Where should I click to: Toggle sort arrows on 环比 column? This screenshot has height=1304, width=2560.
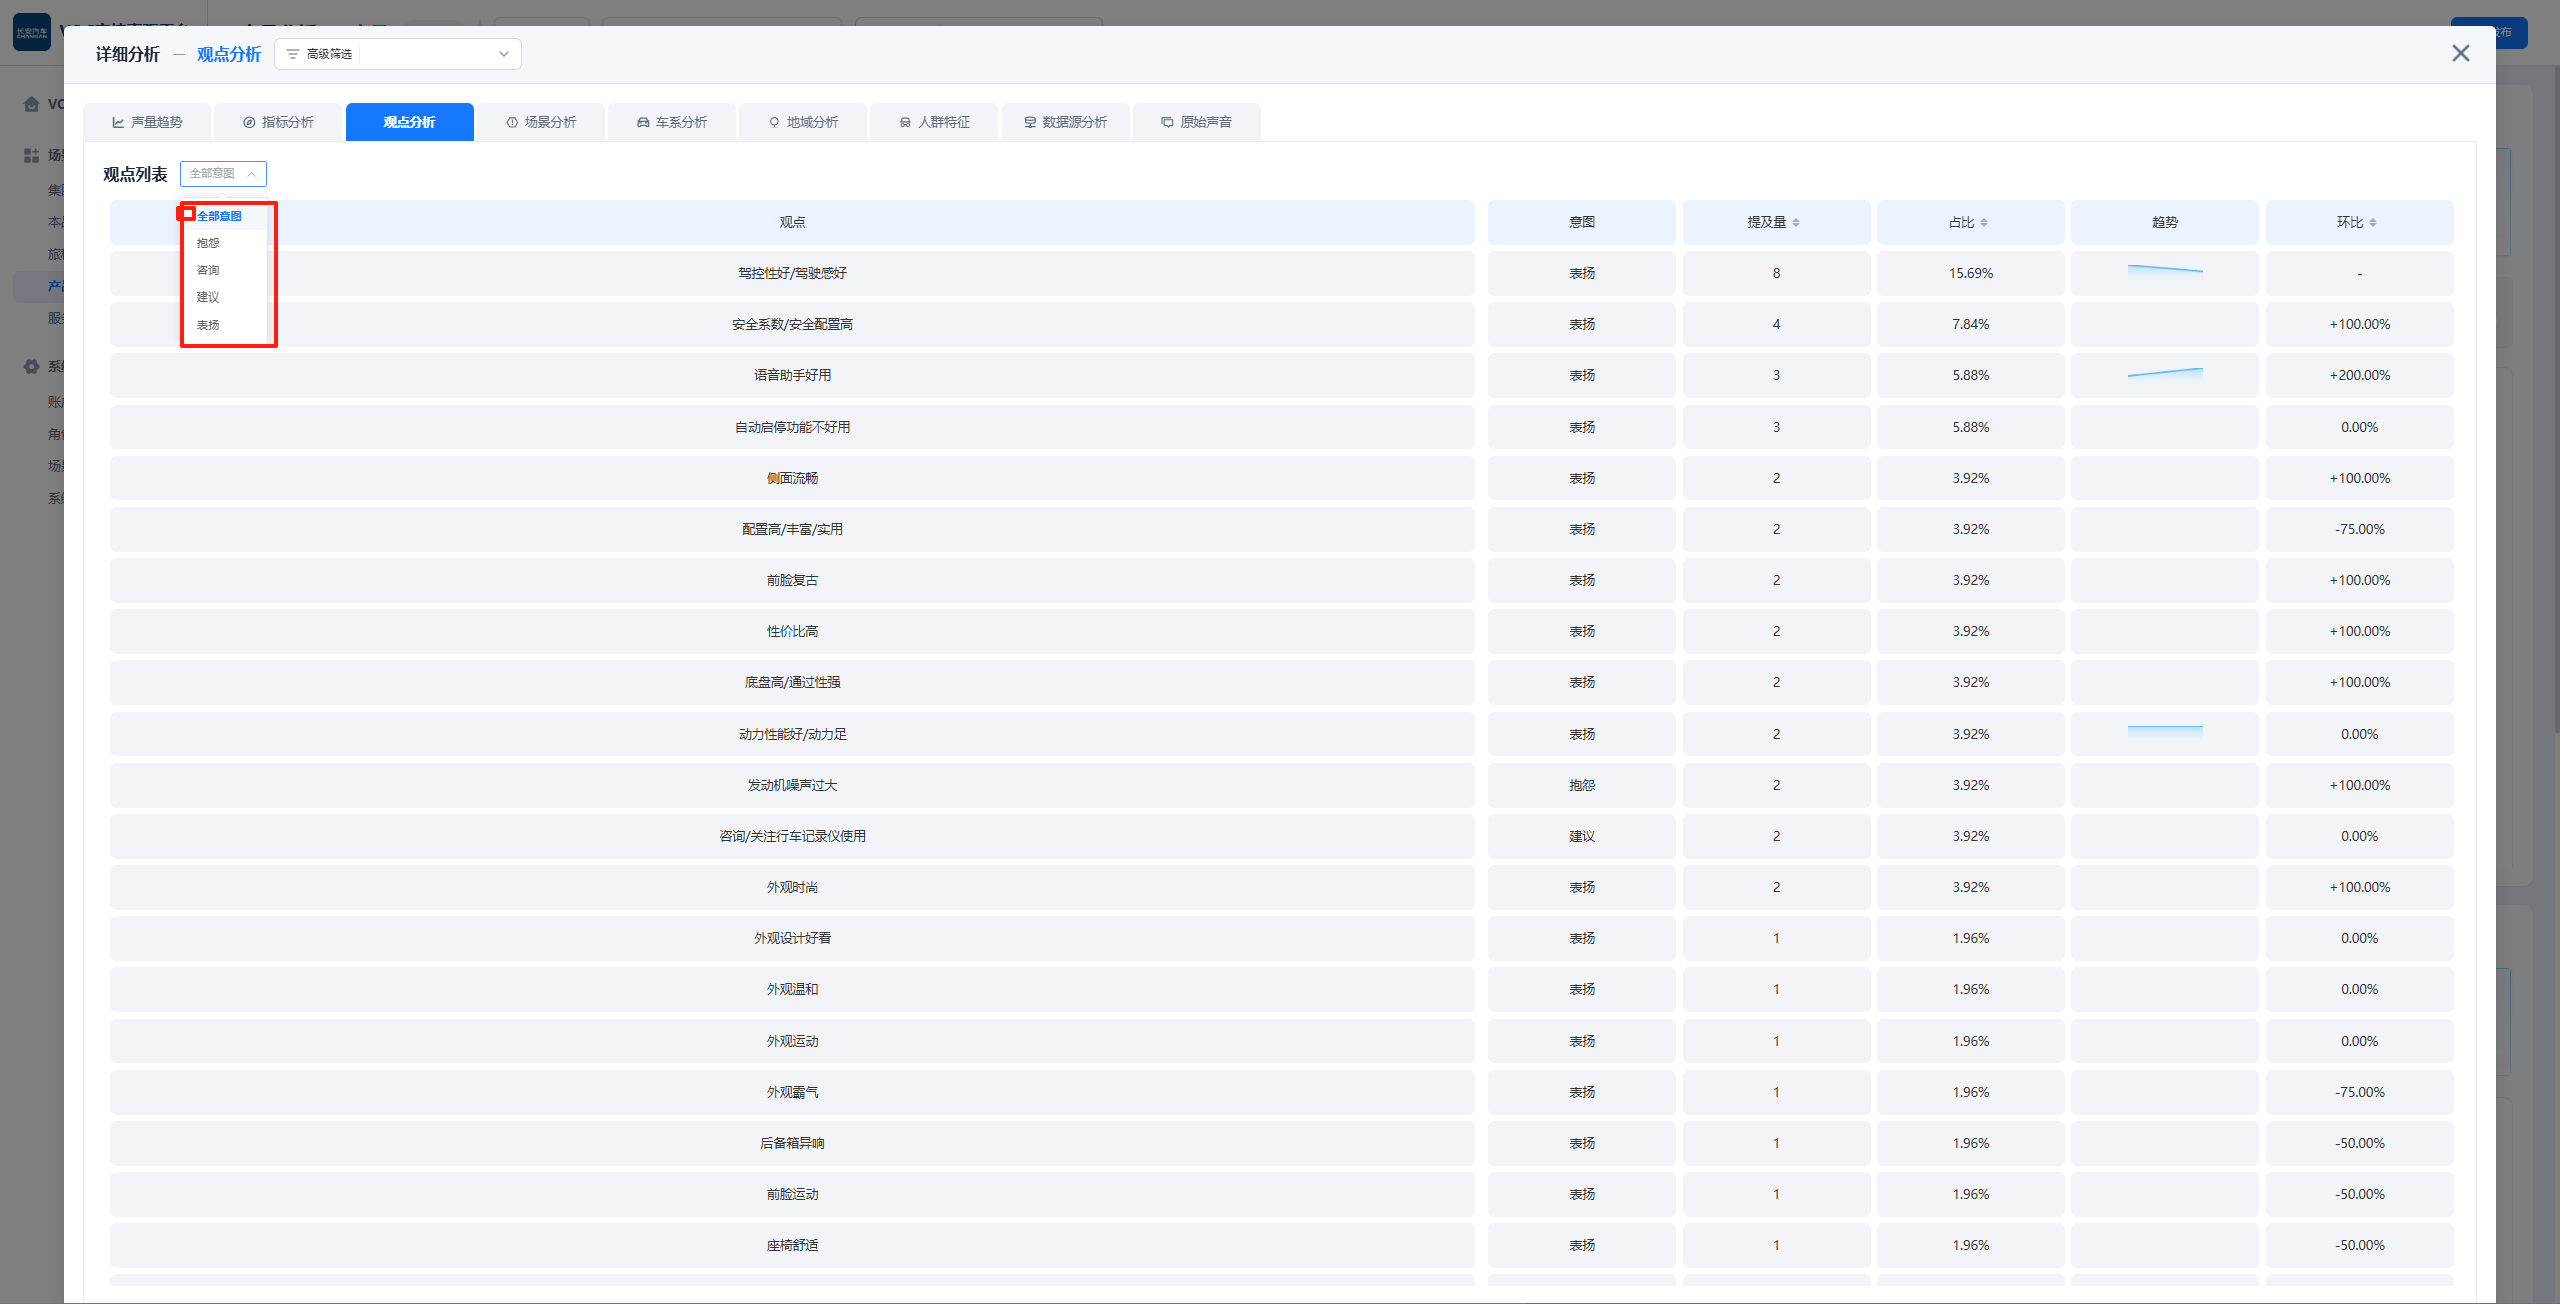coord(2373,222)
